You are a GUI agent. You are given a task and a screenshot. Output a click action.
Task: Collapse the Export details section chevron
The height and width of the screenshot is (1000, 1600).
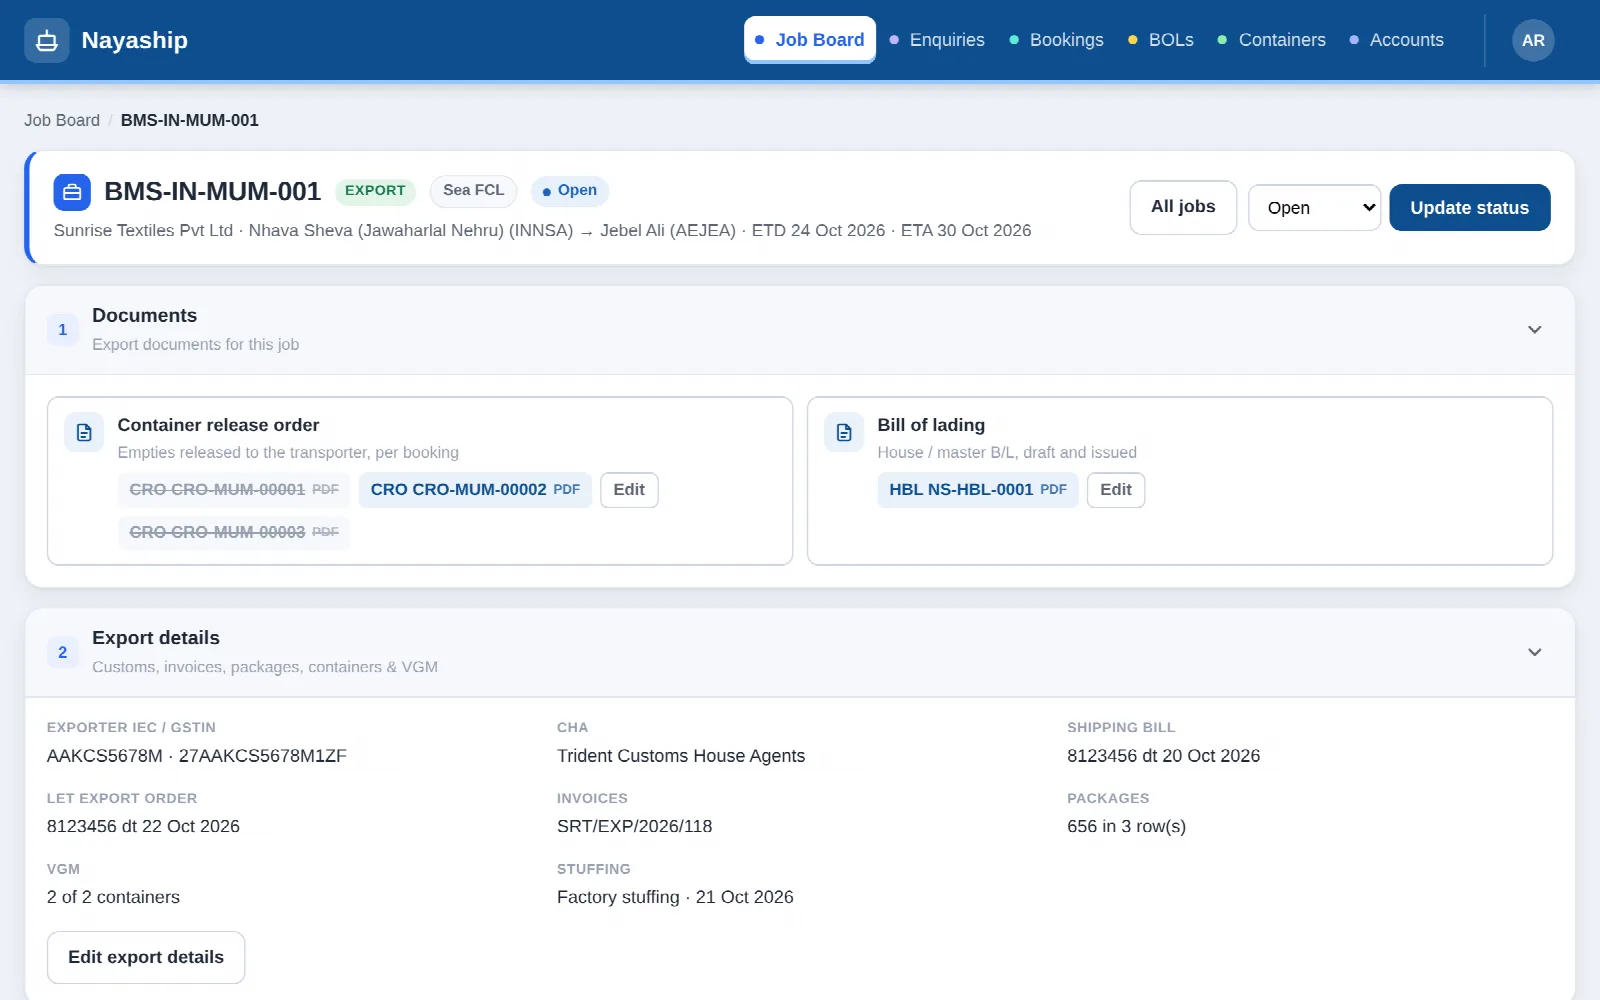(x=1534, y=652)
